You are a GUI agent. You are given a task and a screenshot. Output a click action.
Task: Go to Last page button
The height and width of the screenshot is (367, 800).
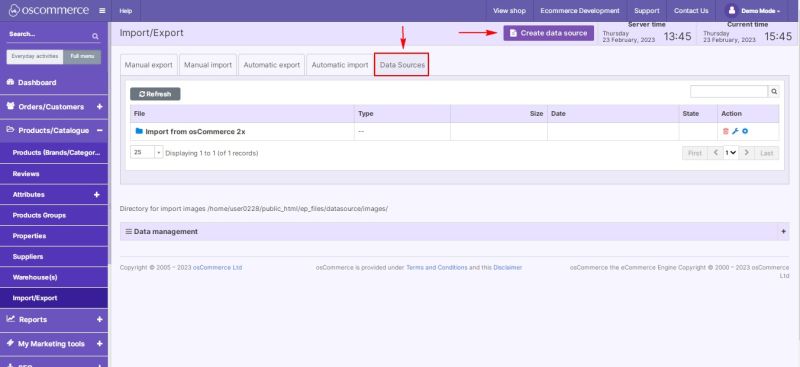tap(767, 153)
